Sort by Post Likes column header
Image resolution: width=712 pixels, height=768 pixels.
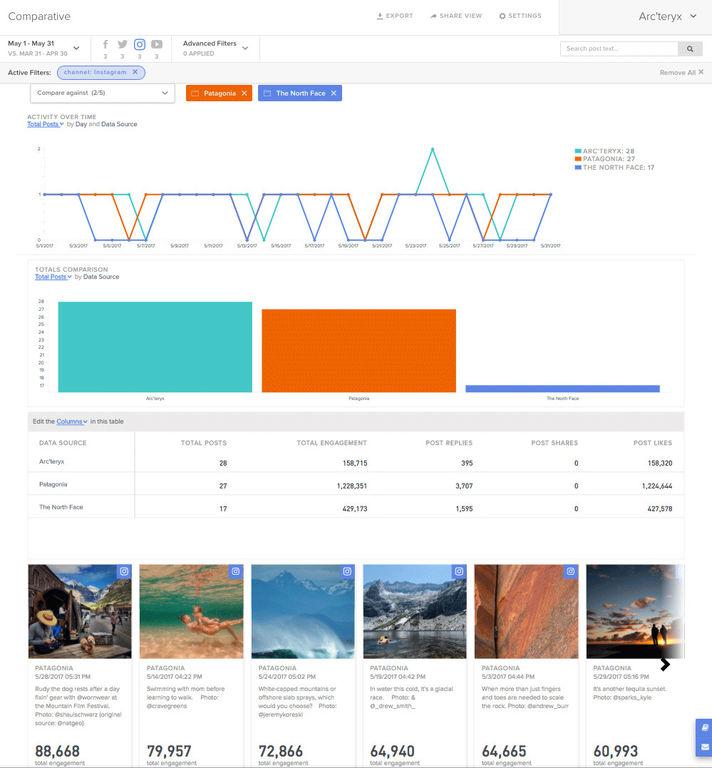click(652, 443)
